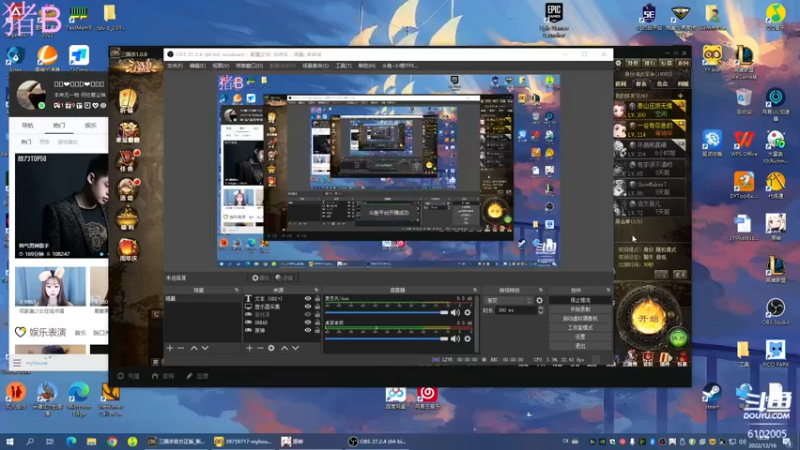
Task: Click the golden 开始 button in game
Action: pos(648,318)
